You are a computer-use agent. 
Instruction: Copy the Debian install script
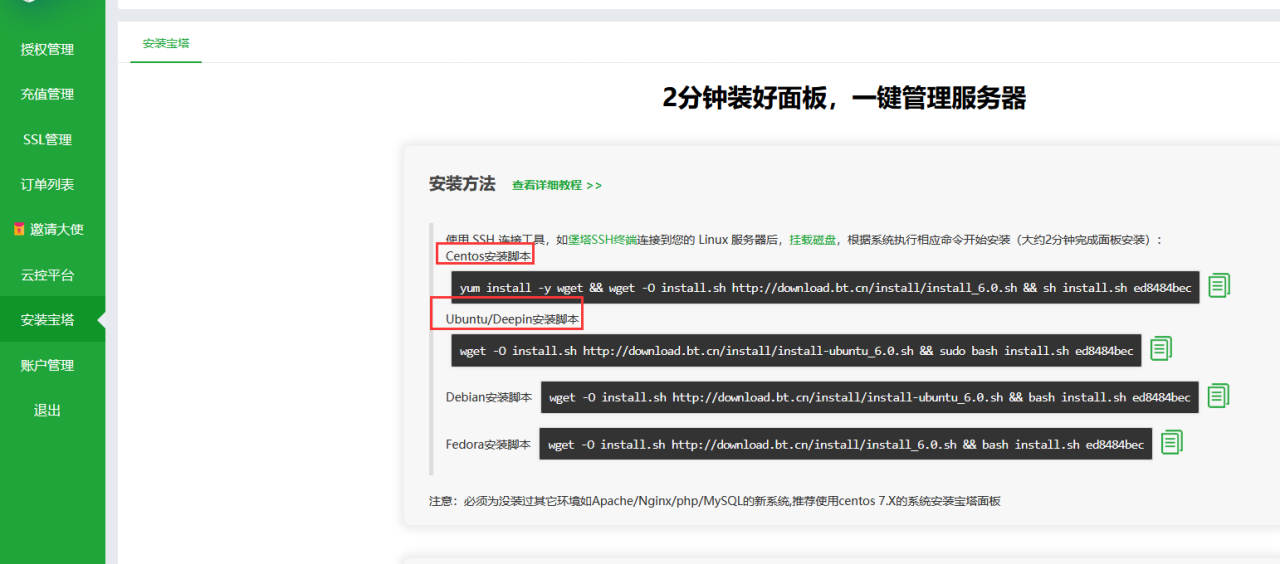[x=1218, y=396]
